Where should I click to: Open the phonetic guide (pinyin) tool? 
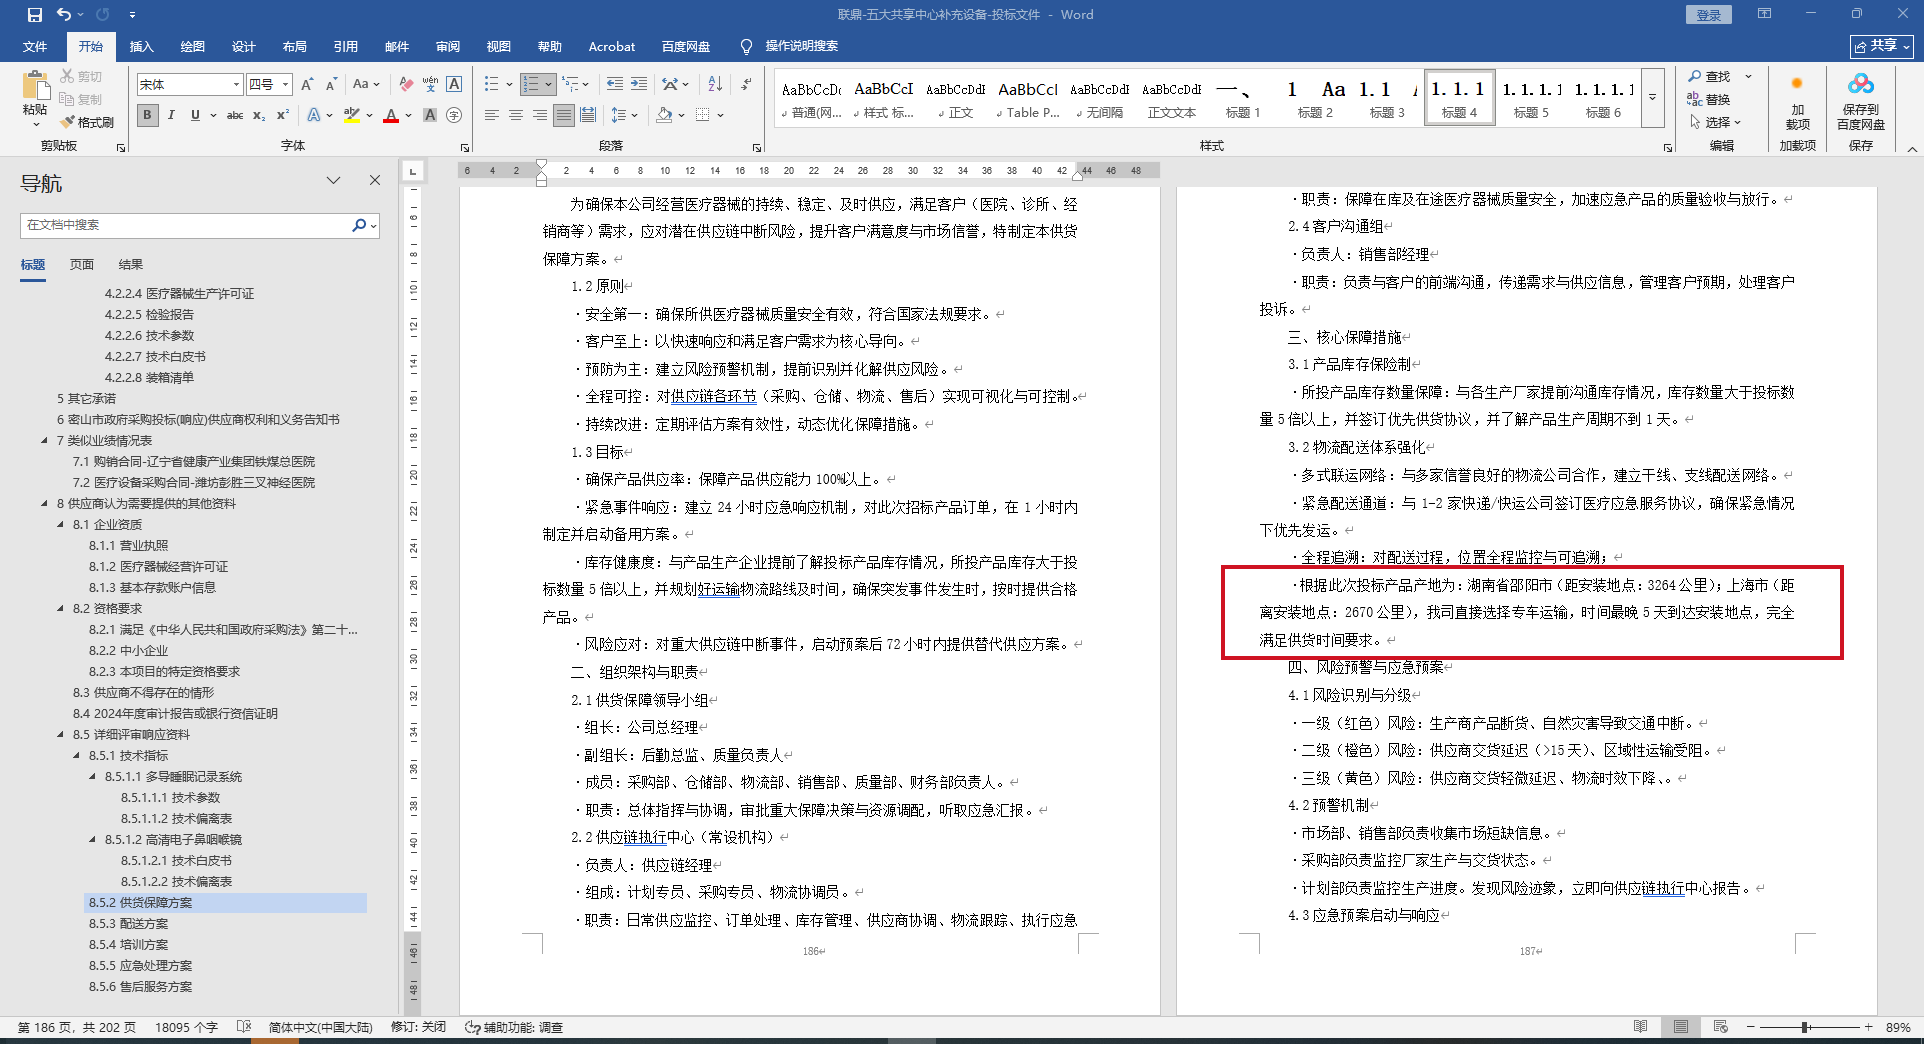click(430, 85)
